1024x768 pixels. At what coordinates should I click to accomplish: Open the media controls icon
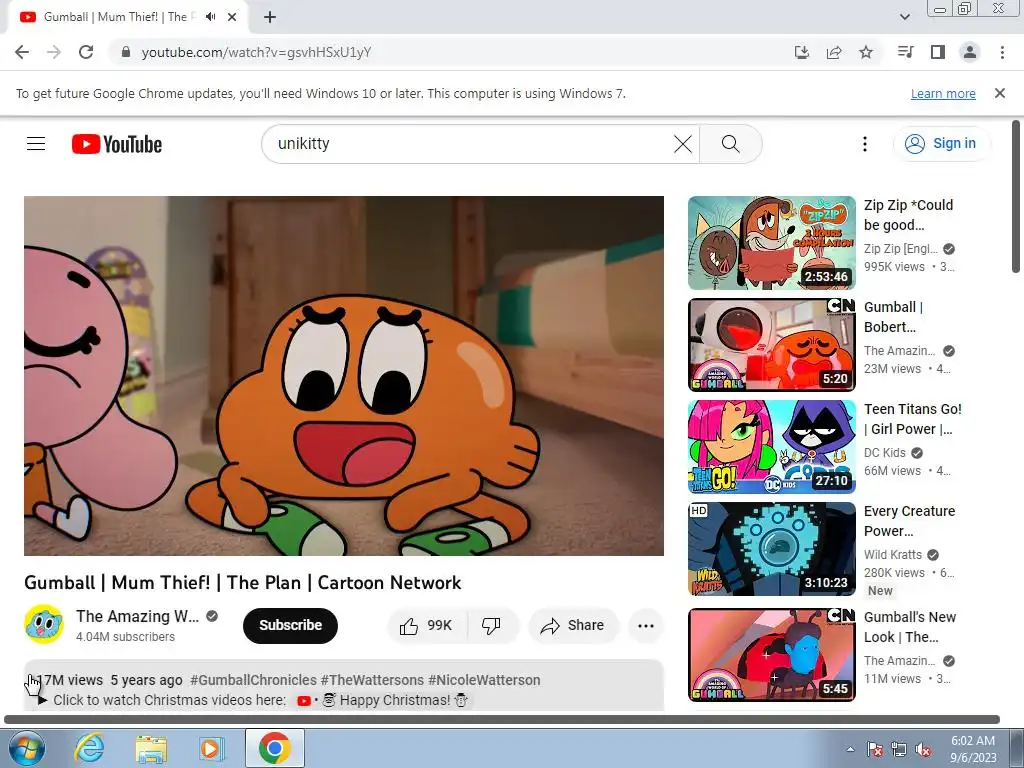[x=905, y=52]
